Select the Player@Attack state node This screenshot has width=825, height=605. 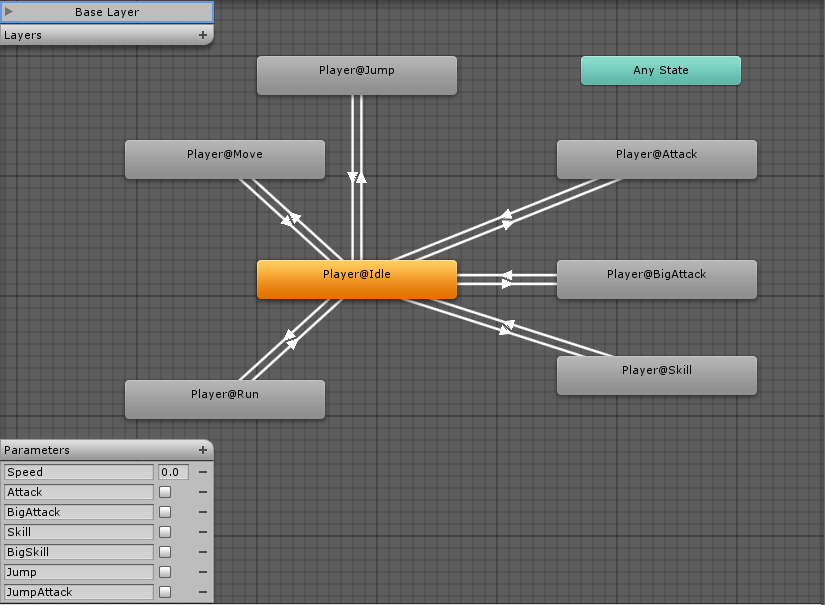coord(657,159)
